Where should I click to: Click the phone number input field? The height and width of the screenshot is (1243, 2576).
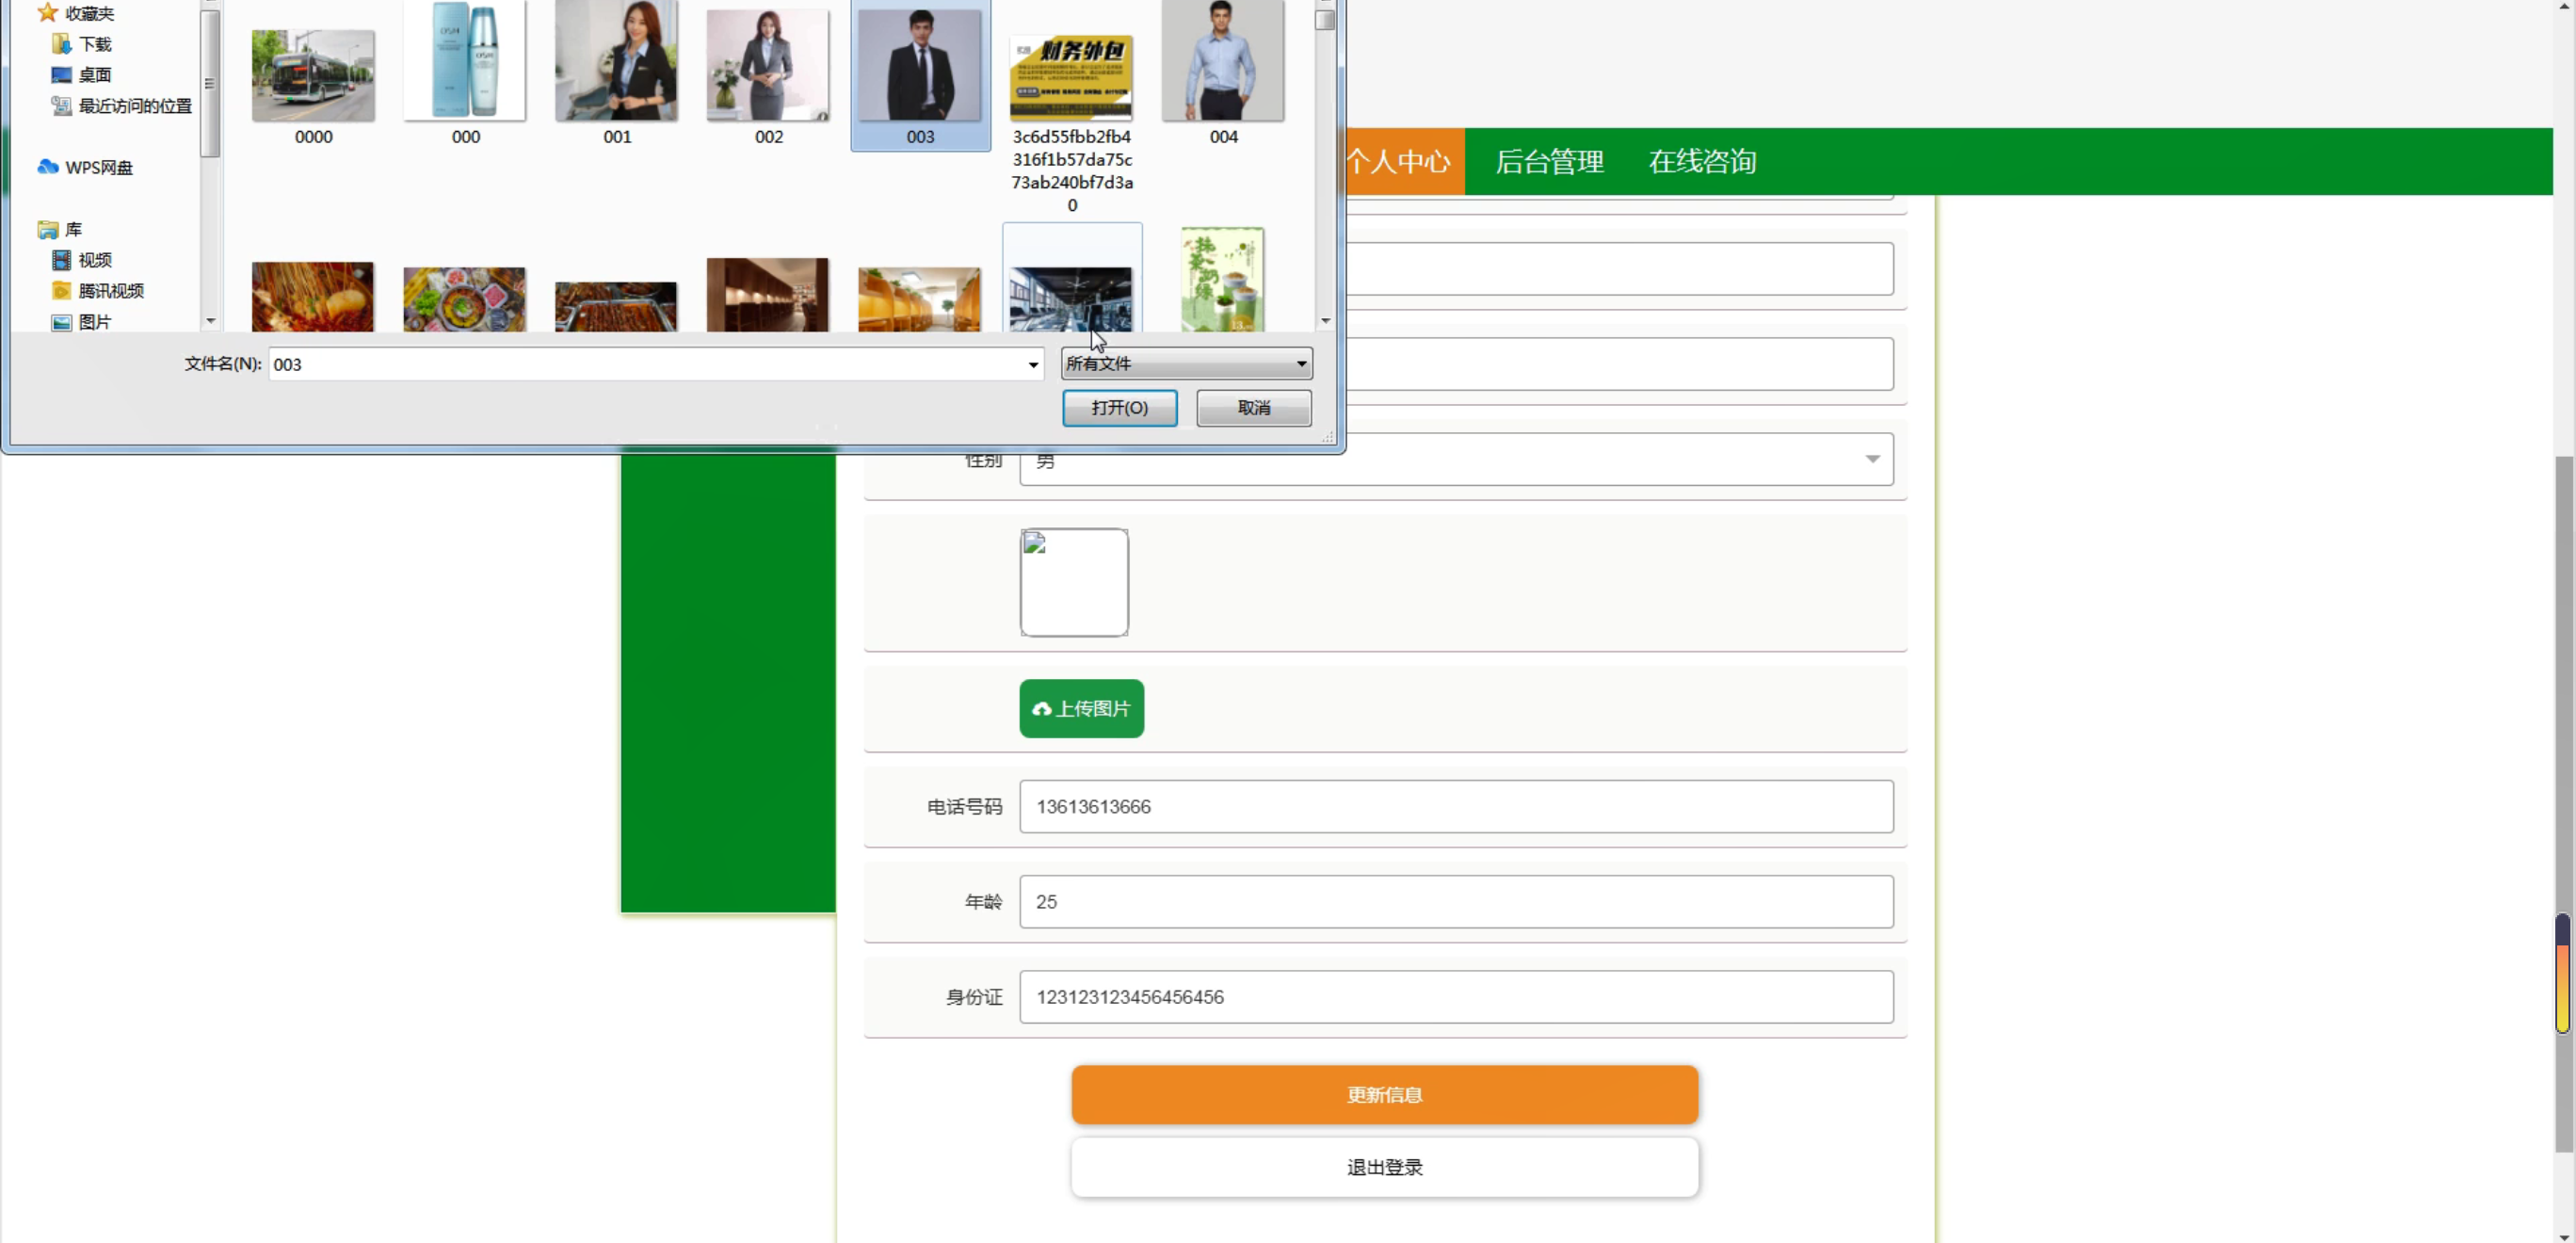click(1455, 807)
